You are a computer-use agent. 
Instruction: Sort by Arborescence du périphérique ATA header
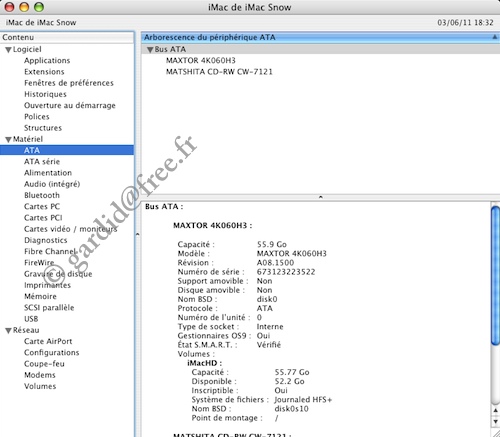[x=320, y=37]
